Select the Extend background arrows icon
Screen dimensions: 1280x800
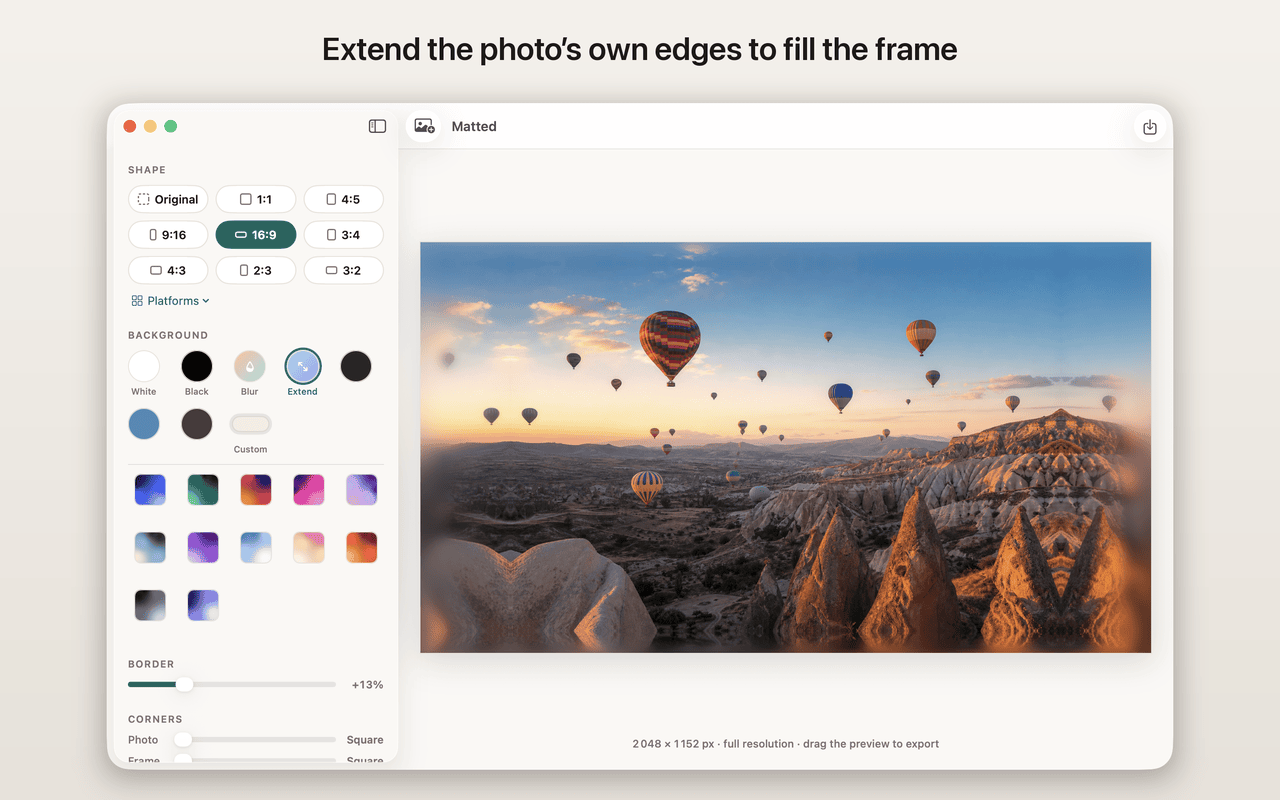[x=303, y=366]
